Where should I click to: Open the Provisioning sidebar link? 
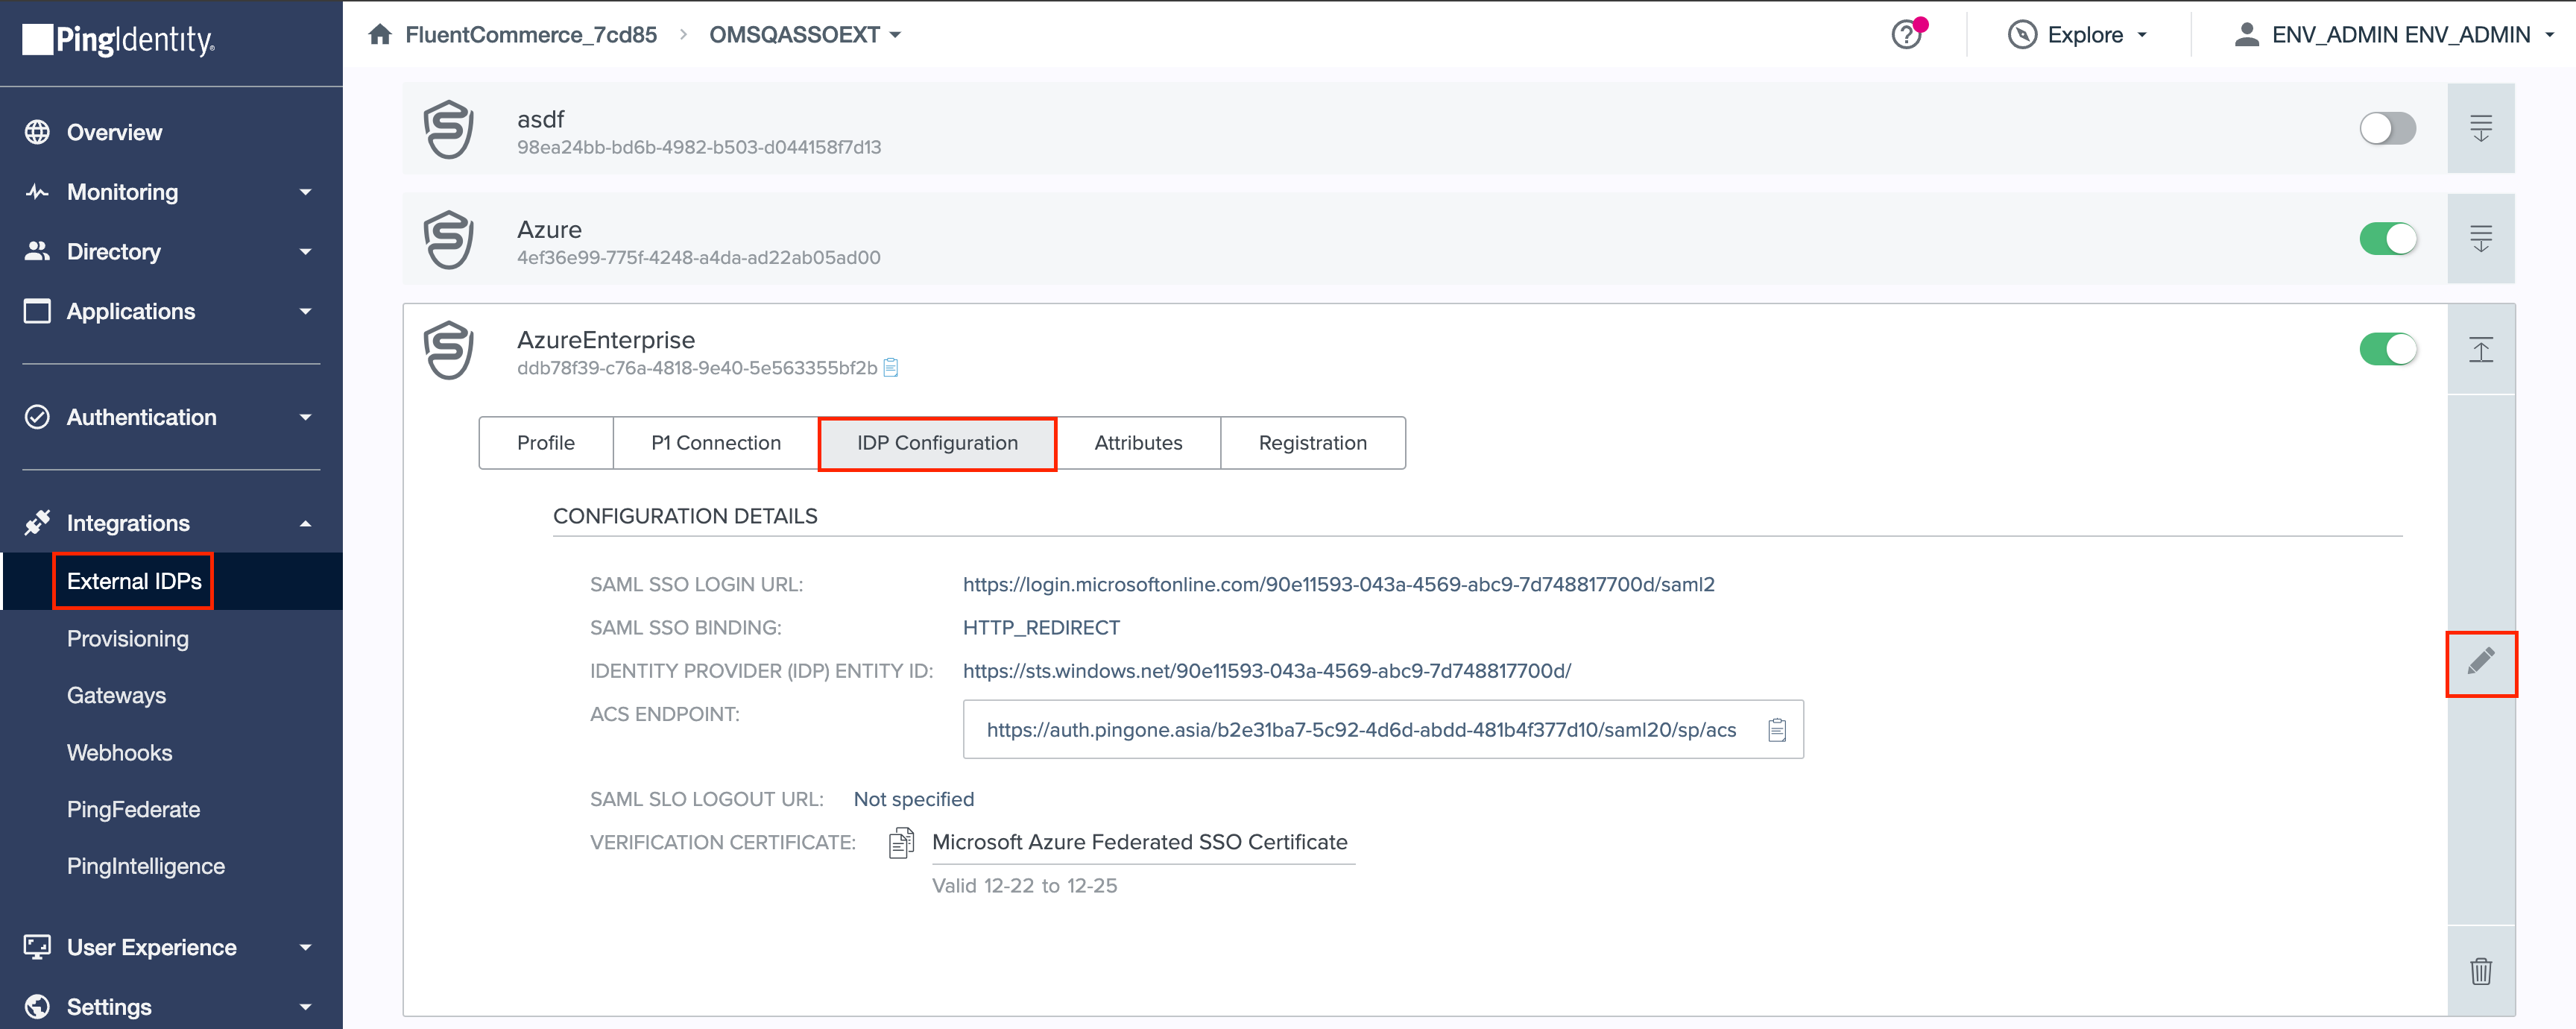(x=127, y=639)
